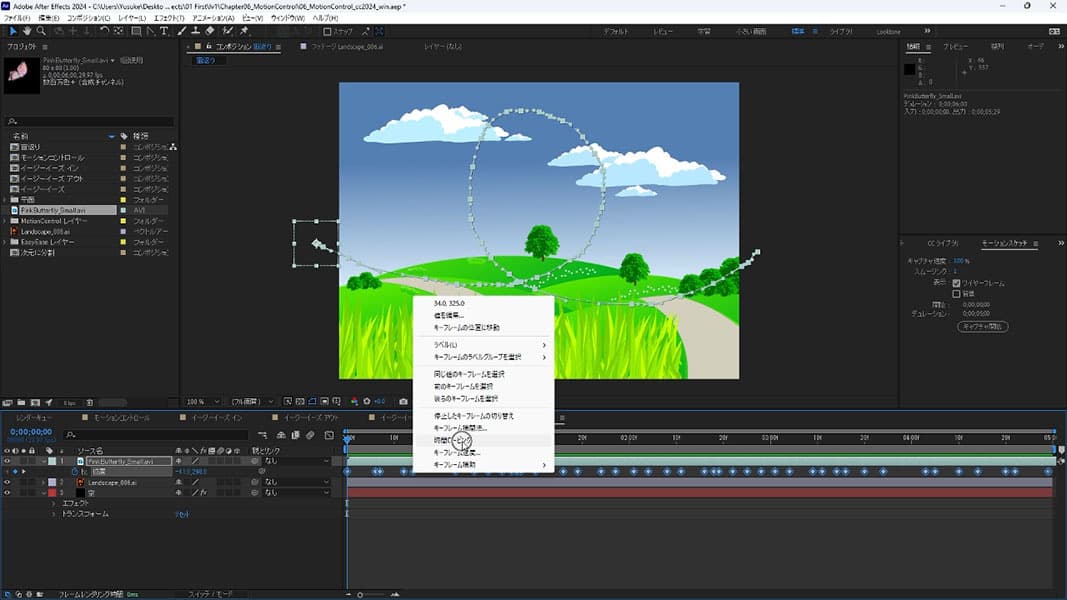Image resolution: width=1067 pixels, height=600 pixels.
Task: Click the Selection arrow tool
Action: (x=11, y=31)
